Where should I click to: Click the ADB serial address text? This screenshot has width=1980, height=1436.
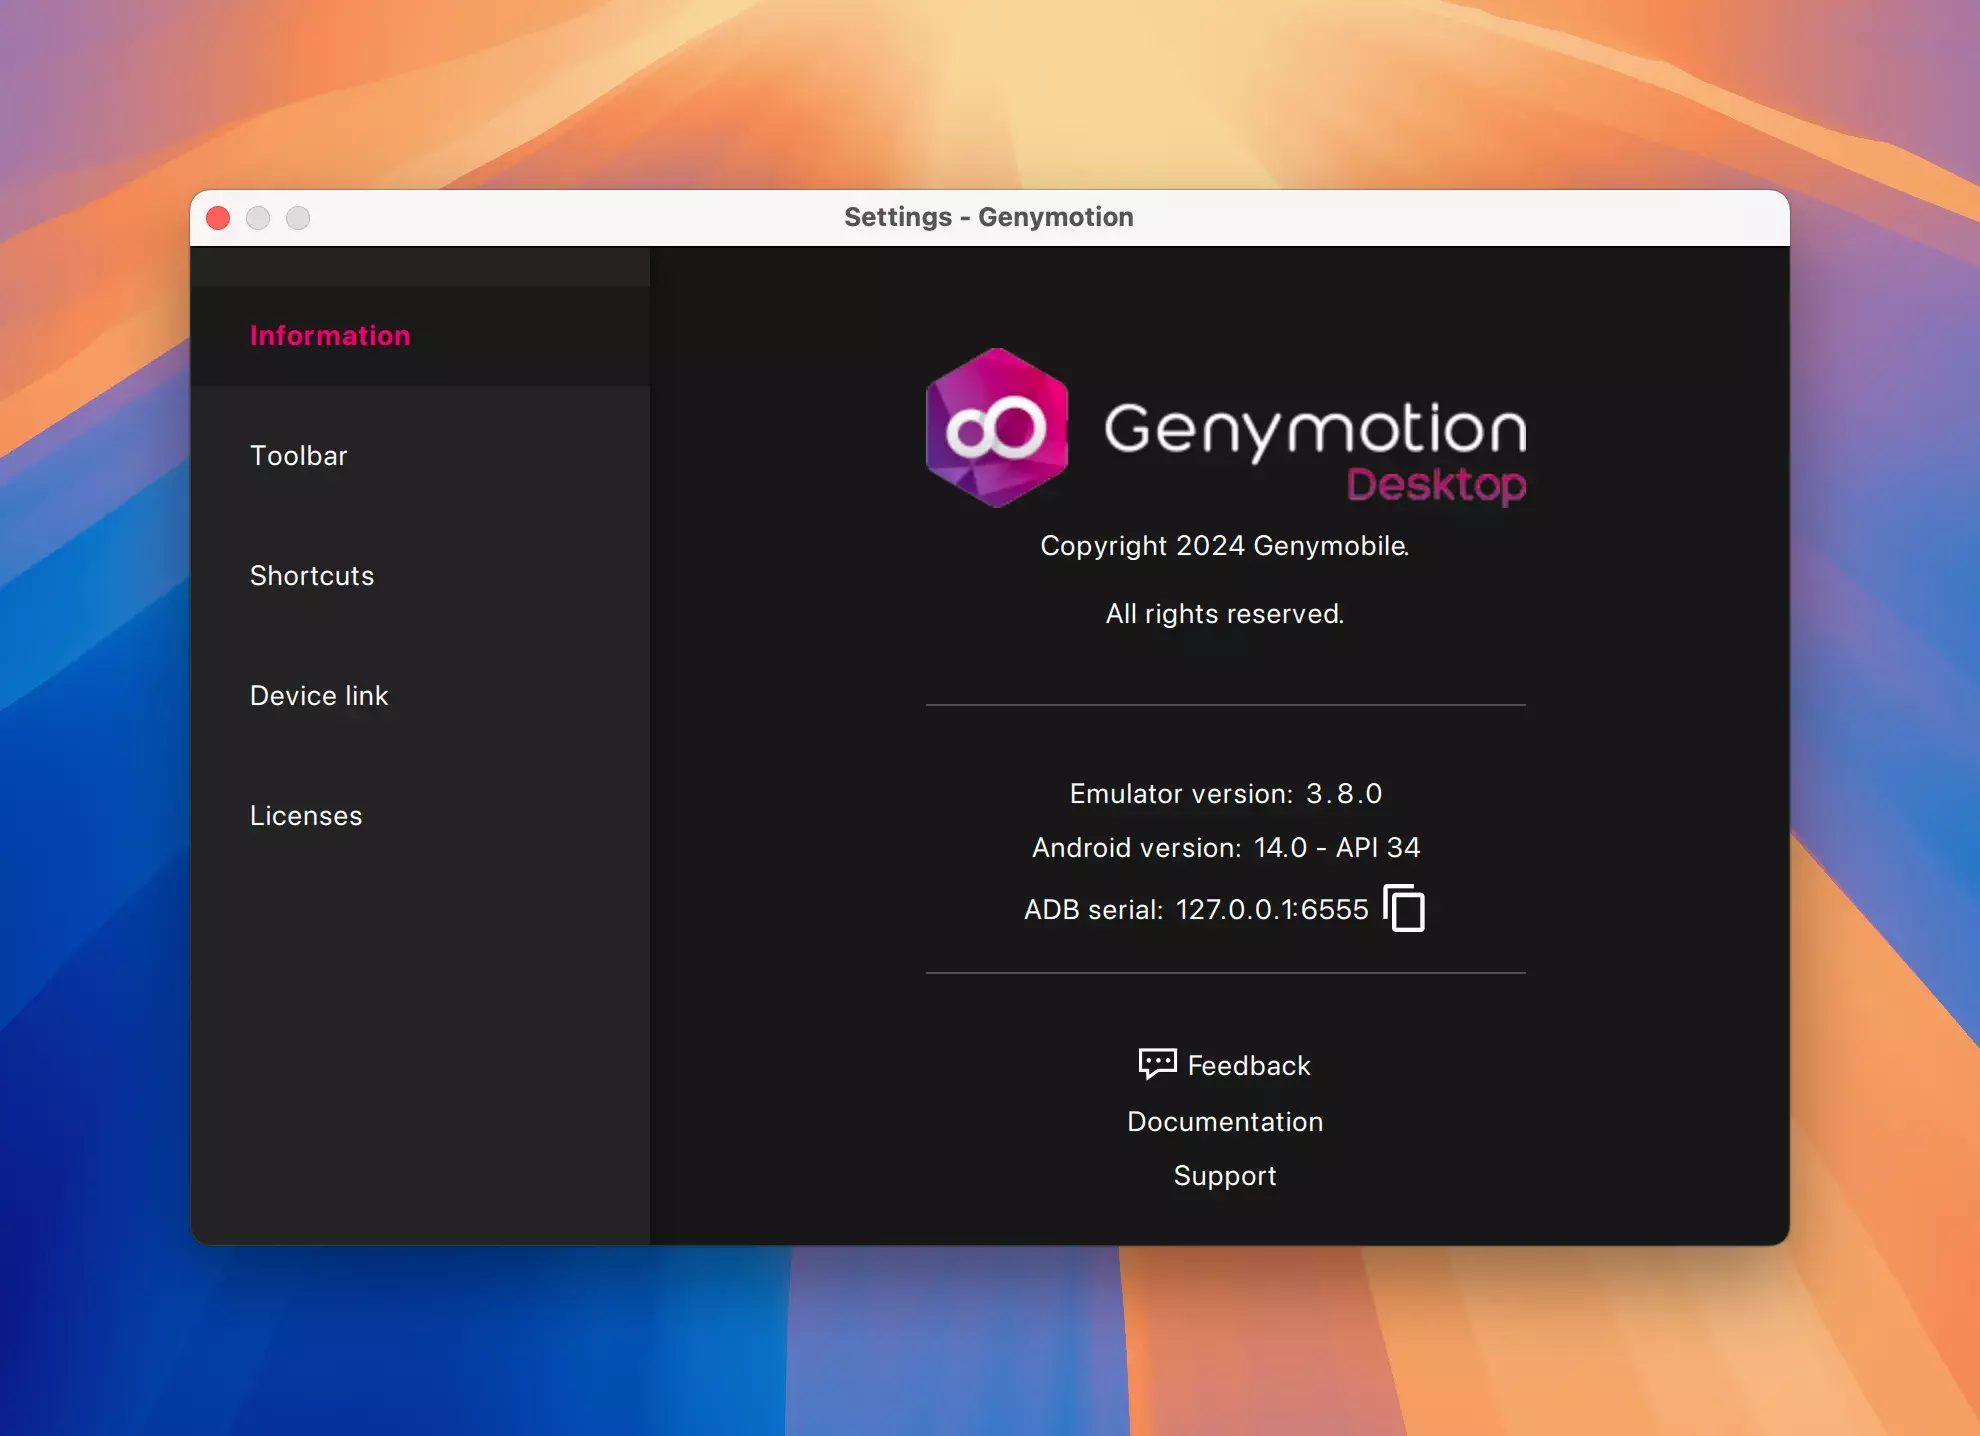[1271, 910]
